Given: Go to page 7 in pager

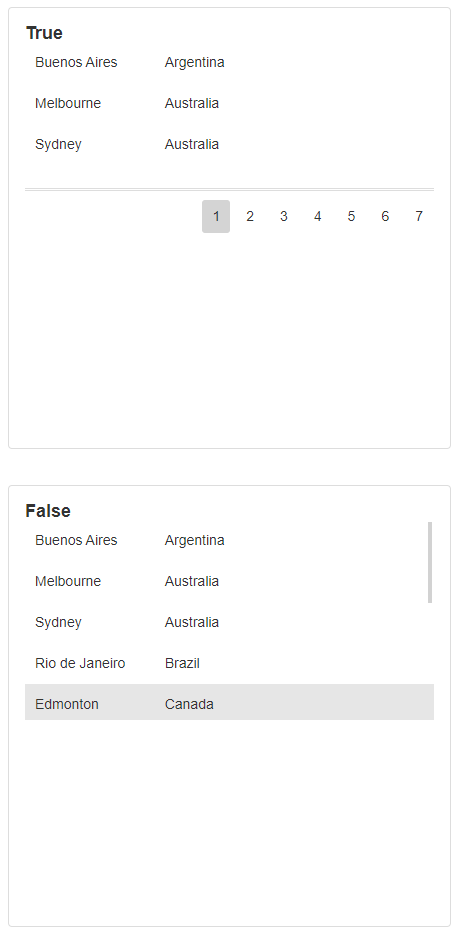Looking at the screenshot, I should click(x=419, y=216).
